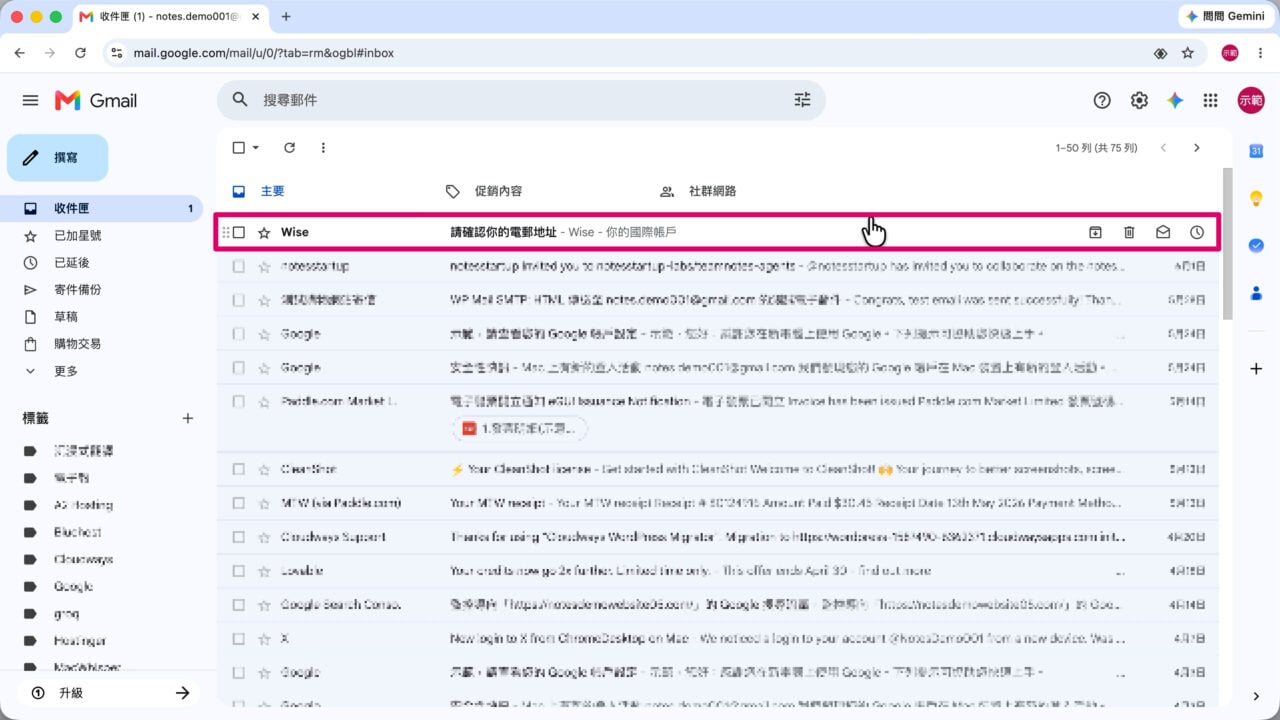This screenshot has height=720, width=1280.
Task: Open Gmail settings gear
Action: point(1139,100)
